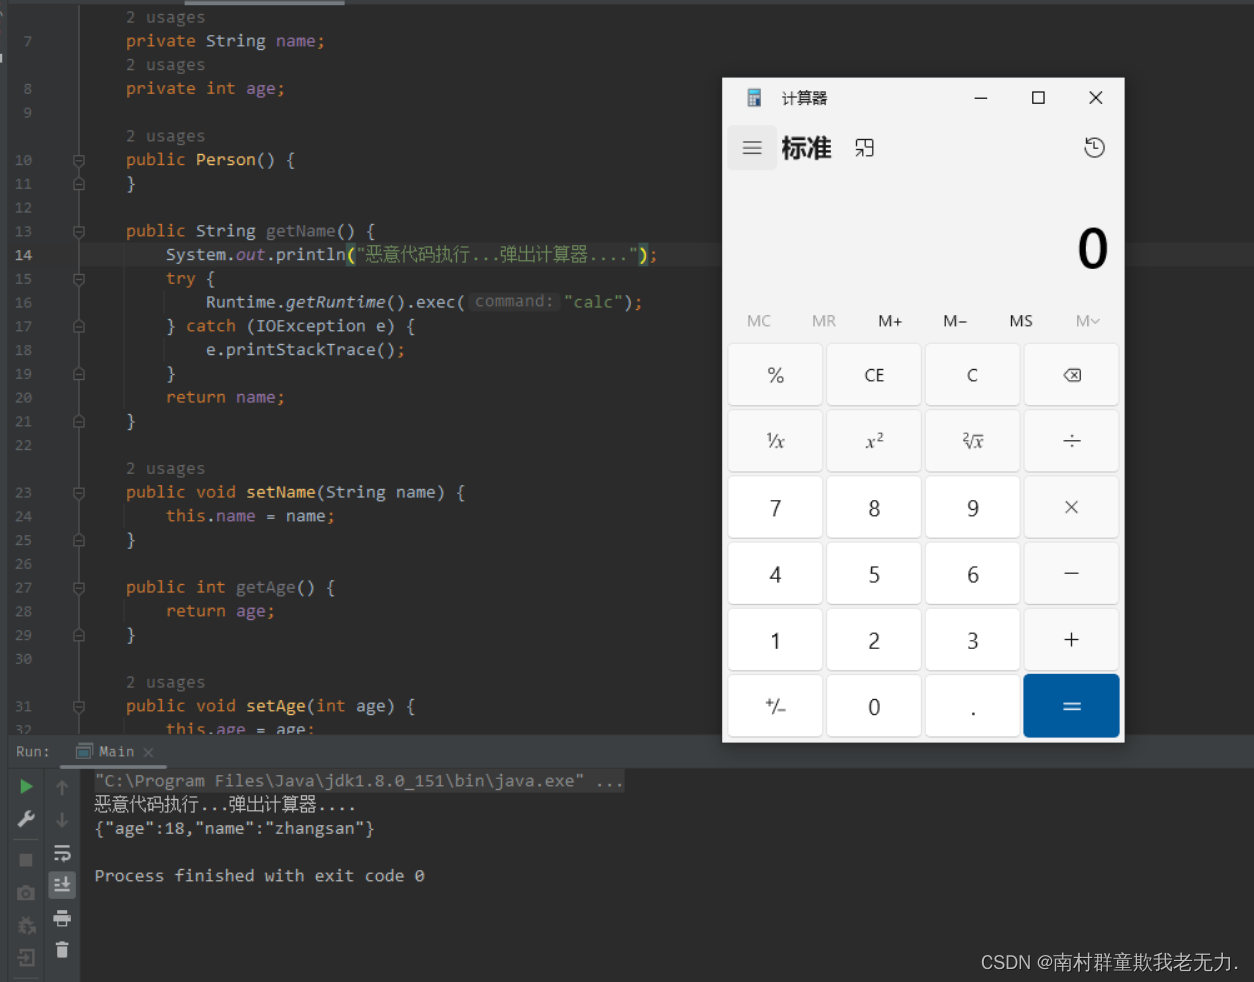This screenshot has width=1254, height=982.
Task: Click "Process finished with exit code 0"
Action: 259,875
